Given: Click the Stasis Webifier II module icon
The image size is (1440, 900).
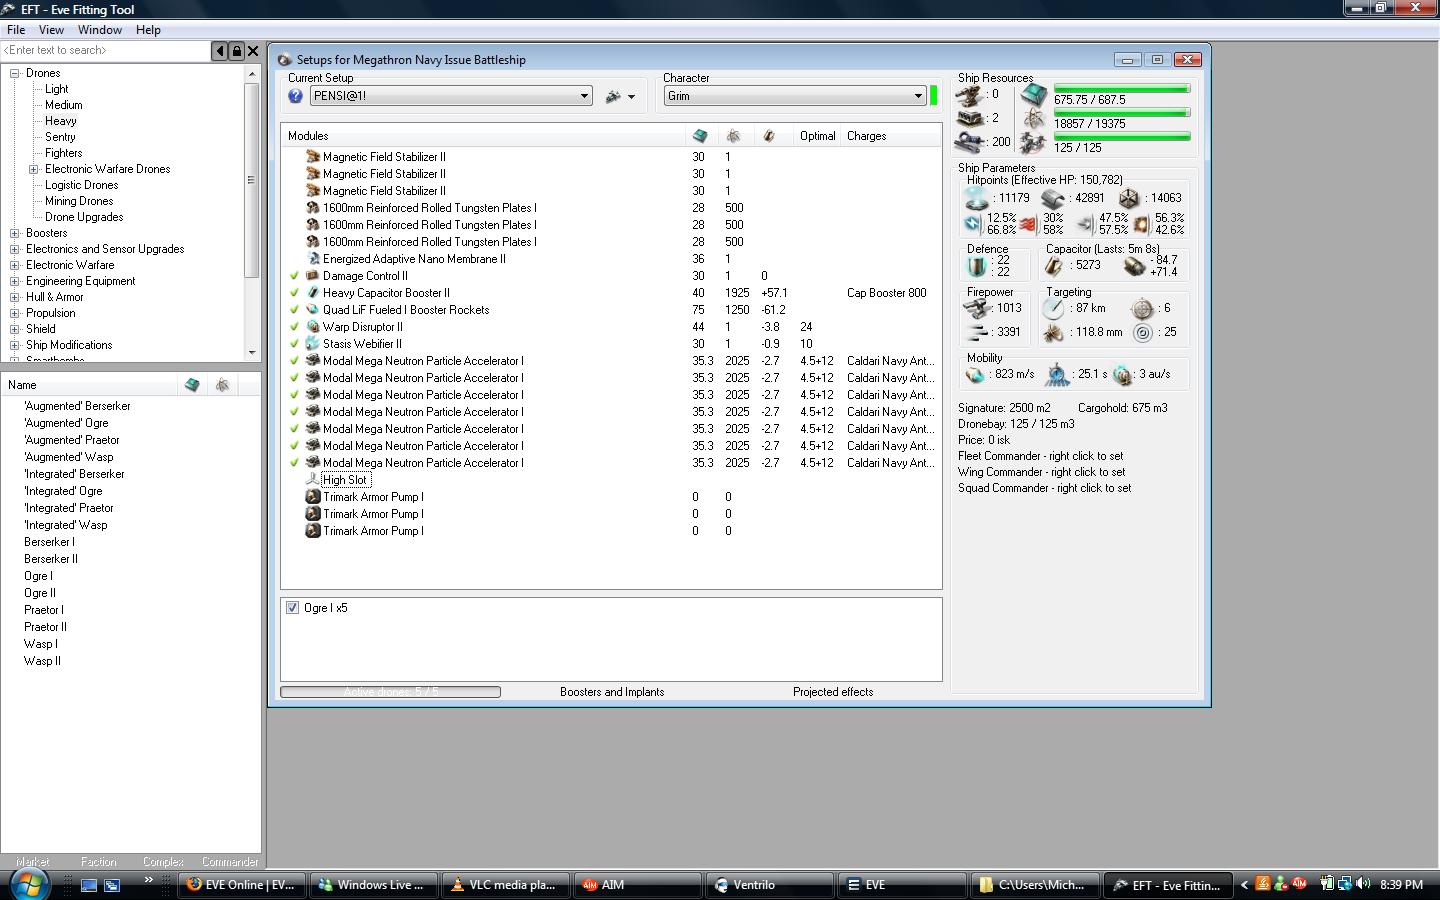Looking at the screenshot, I should coord(312,344).
